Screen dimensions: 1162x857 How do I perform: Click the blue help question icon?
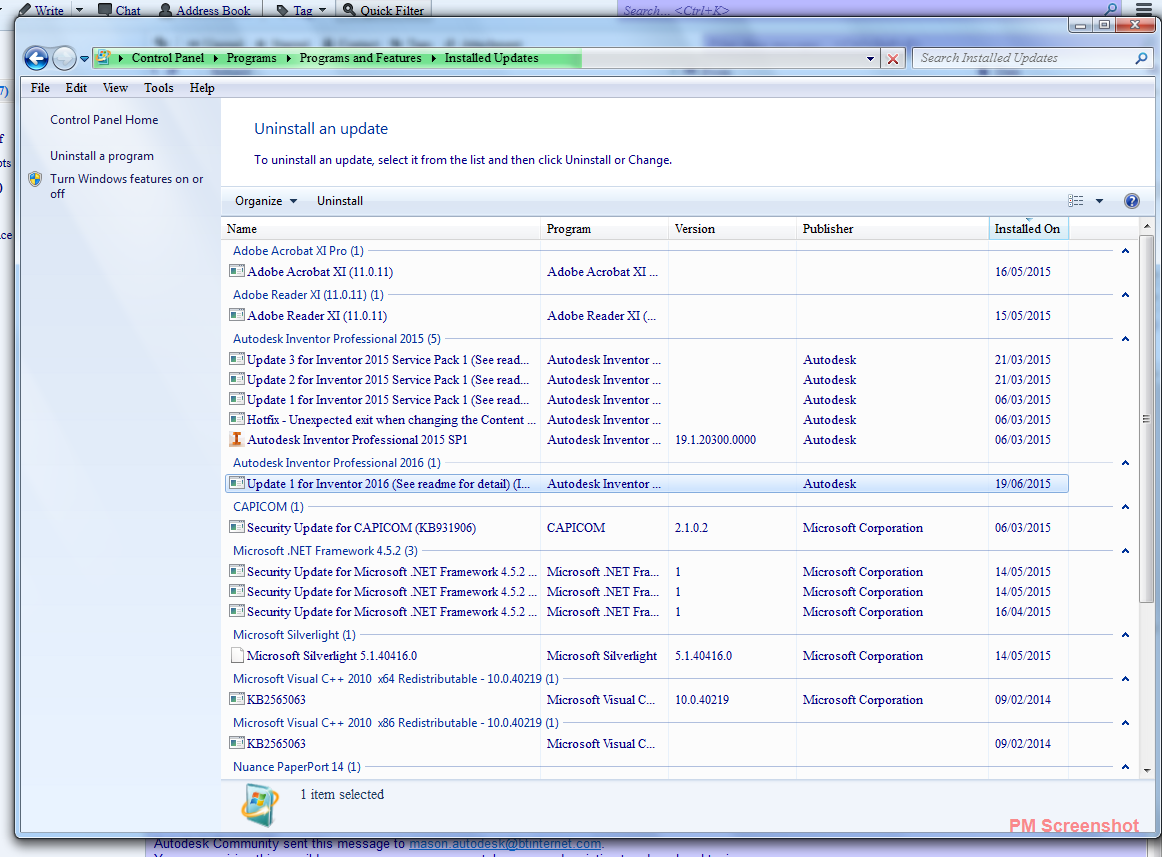(1132, 201)
